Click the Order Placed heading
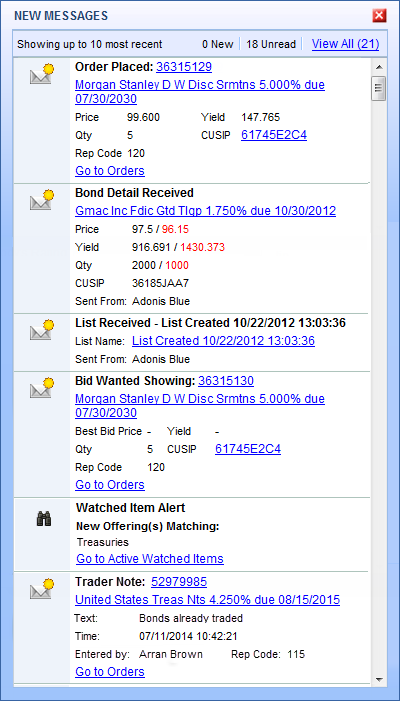This screenshot has height=701, width=400. pos(114,67)
